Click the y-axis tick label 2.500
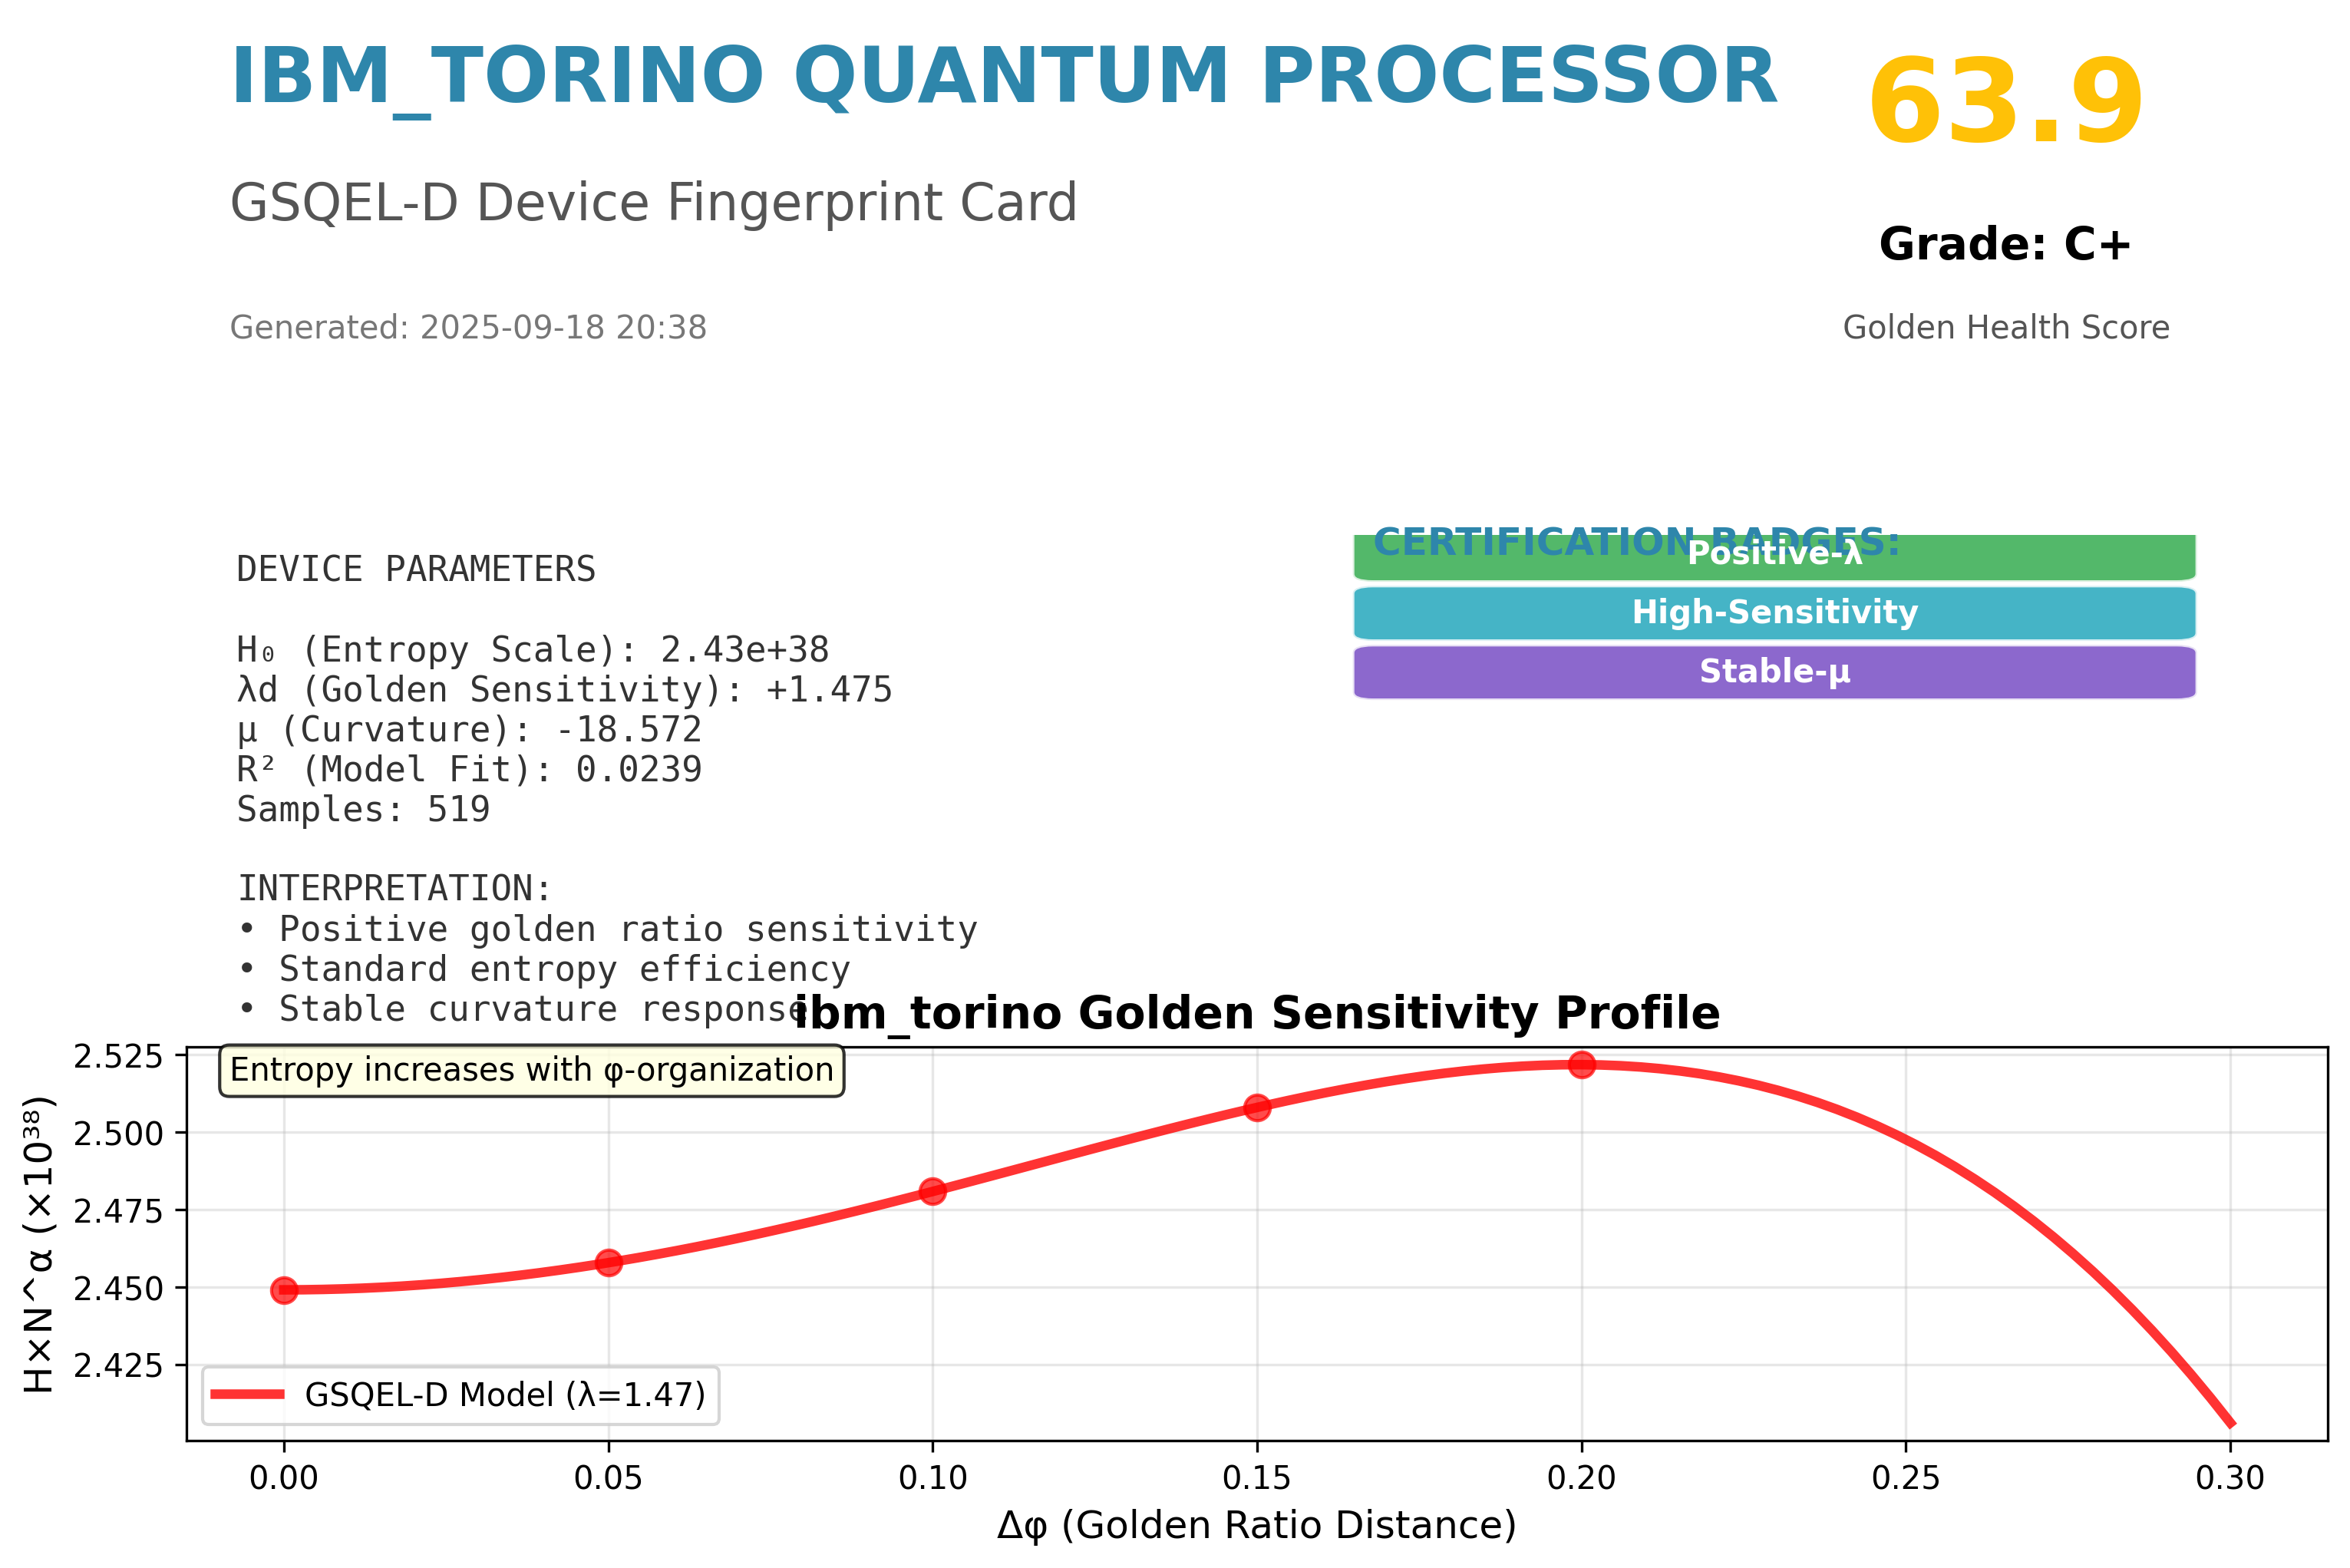Image resolution: width=2350 pixels, height=1568 pixels. pyautogui.click(x=118, y=1134)
